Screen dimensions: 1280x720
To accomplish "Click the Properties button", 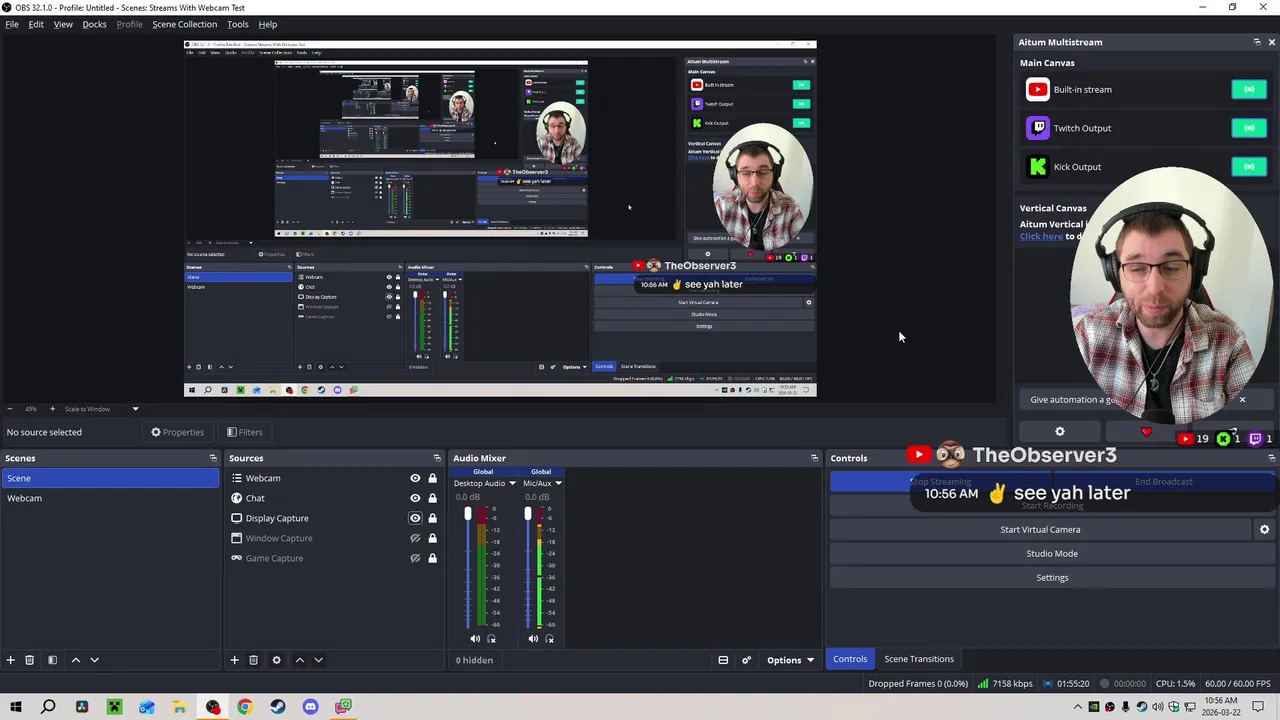I will pyautogui.click(x=177, y=432).
